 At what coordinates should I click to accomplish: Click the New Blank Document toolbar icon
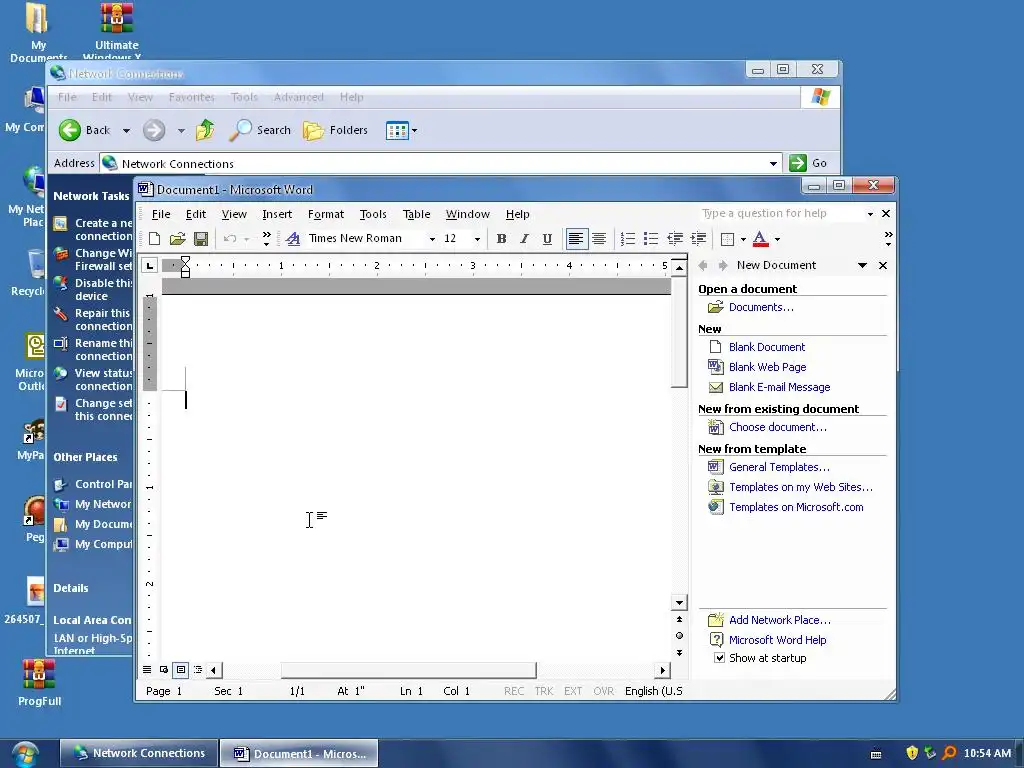tap(155, 239)
